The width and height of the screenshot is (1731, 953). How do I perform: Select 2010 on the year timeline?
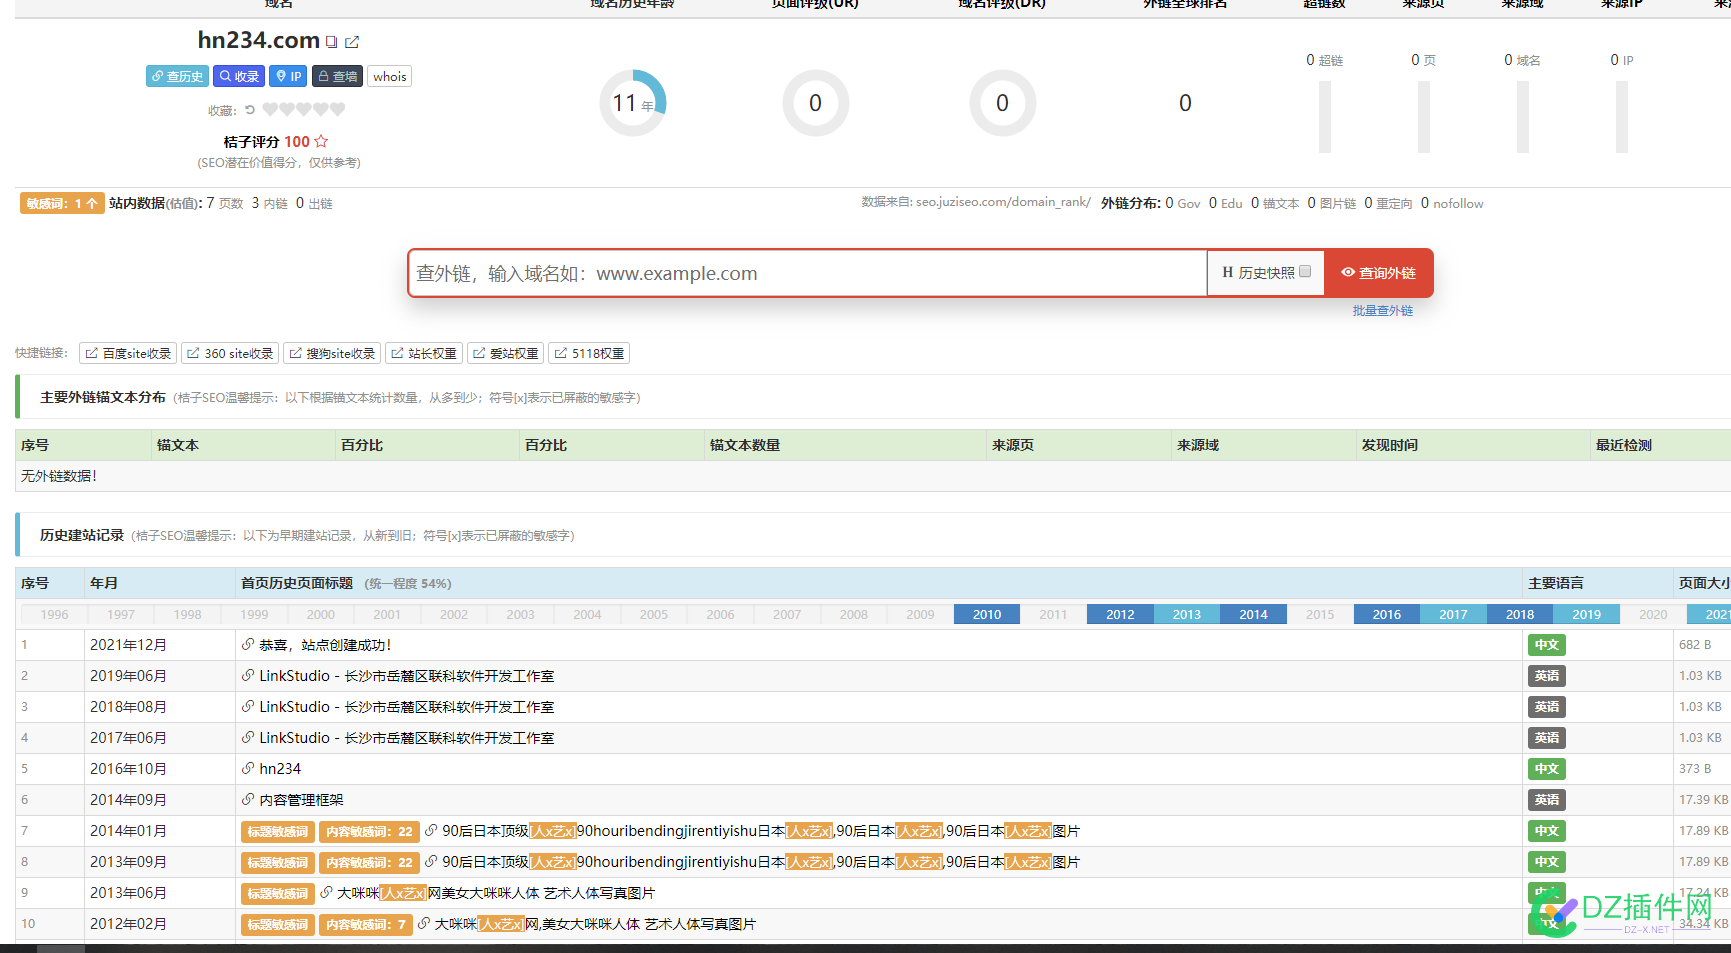tap(987, 614)
